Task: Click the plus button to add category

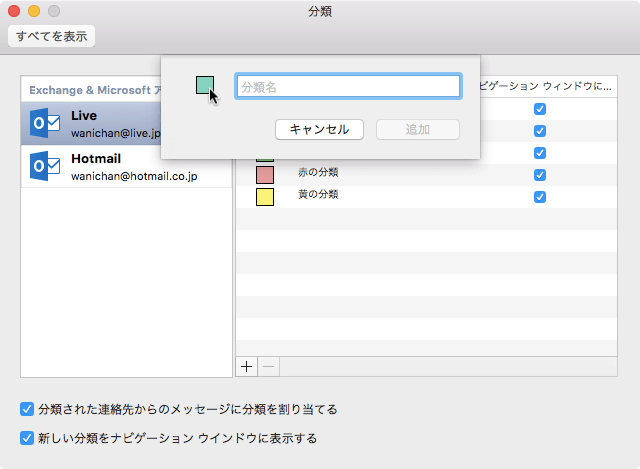Action: click(247, 367)
